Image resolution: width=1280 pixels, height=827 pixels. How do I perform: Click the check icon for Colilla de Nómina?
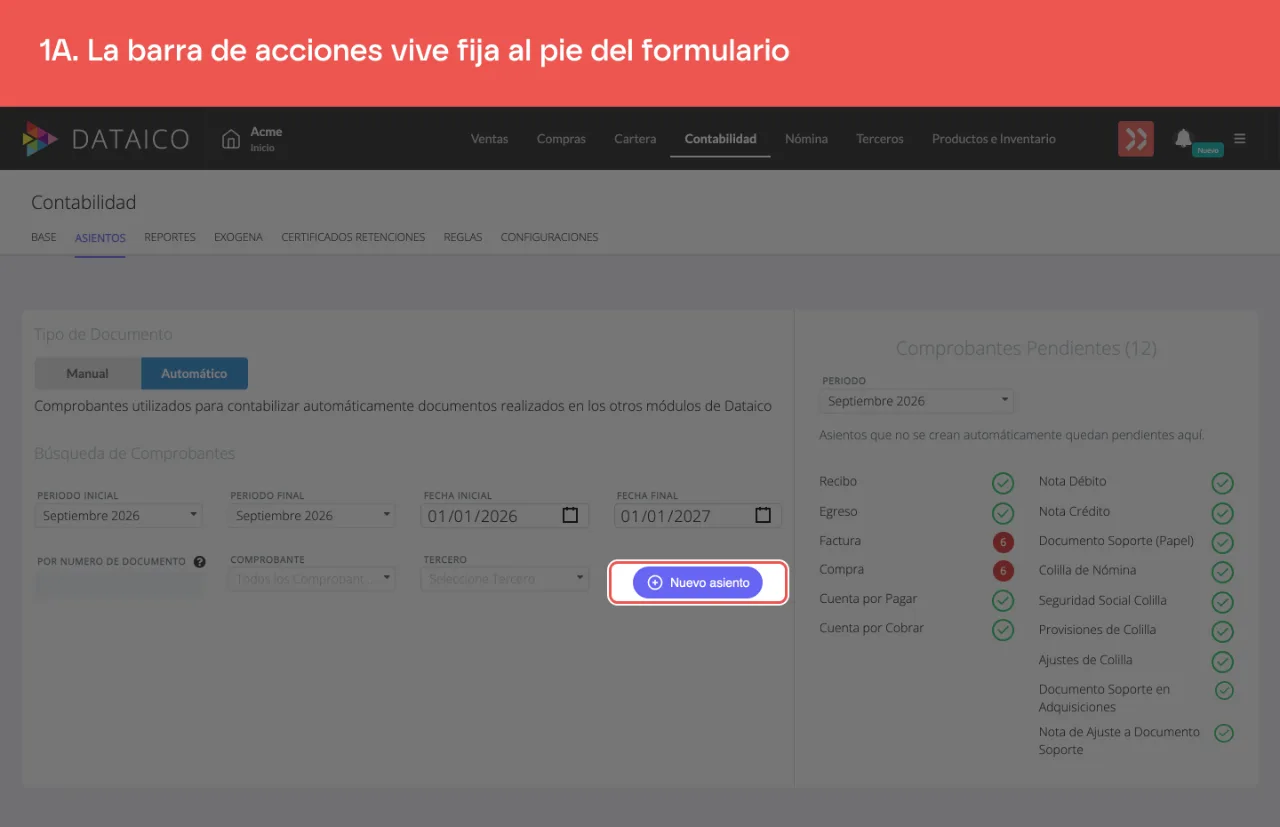point(1222,572)
